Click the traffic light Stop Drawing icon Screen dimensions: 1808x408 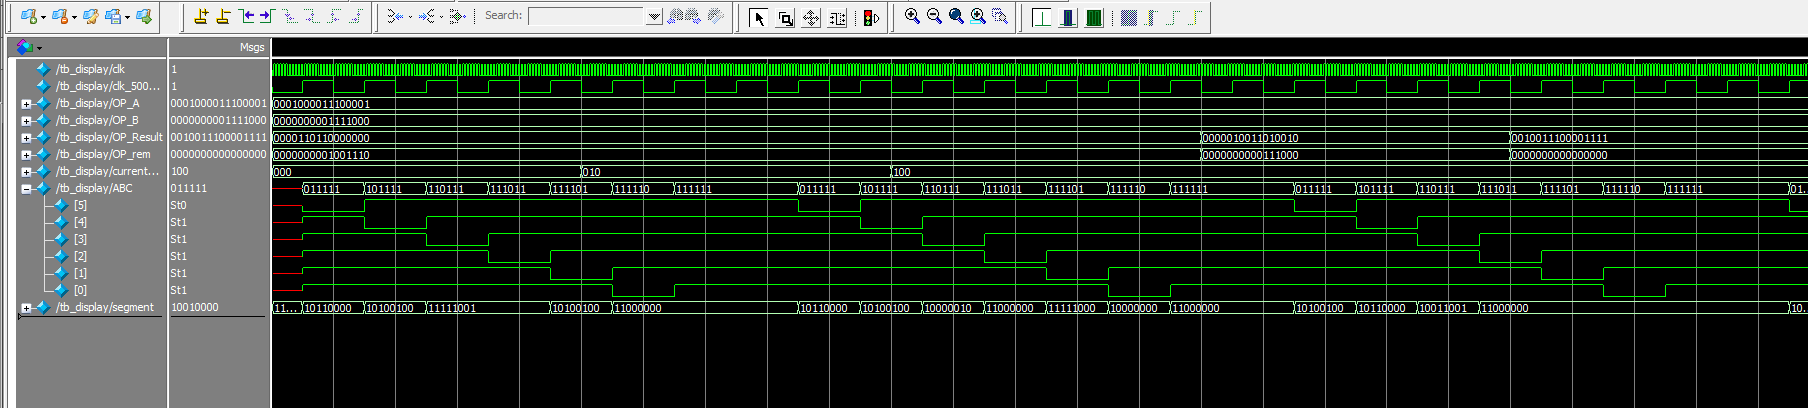click(871, 17)
